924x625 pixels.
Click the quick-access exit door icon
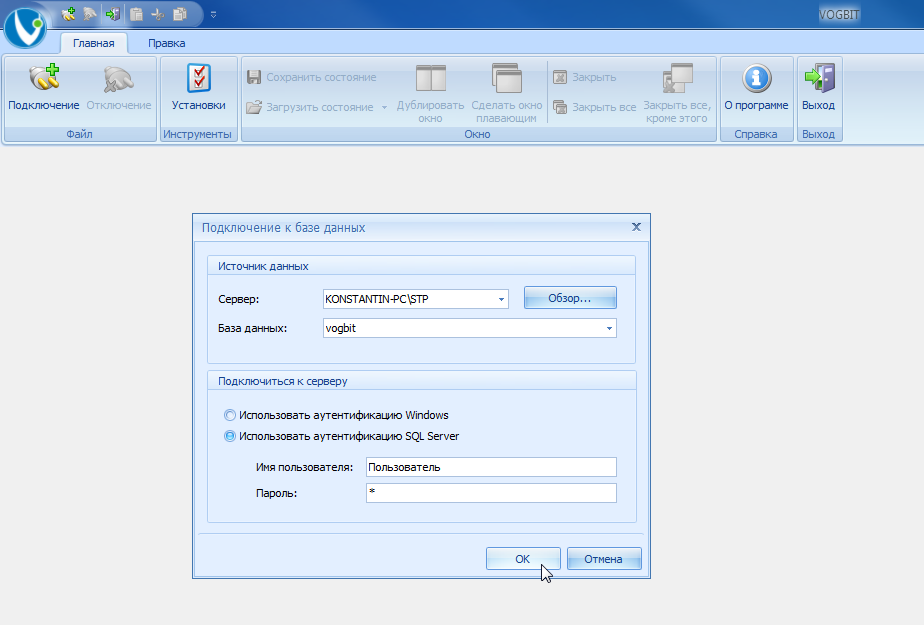pyautogui.click(x=113, y=14)
